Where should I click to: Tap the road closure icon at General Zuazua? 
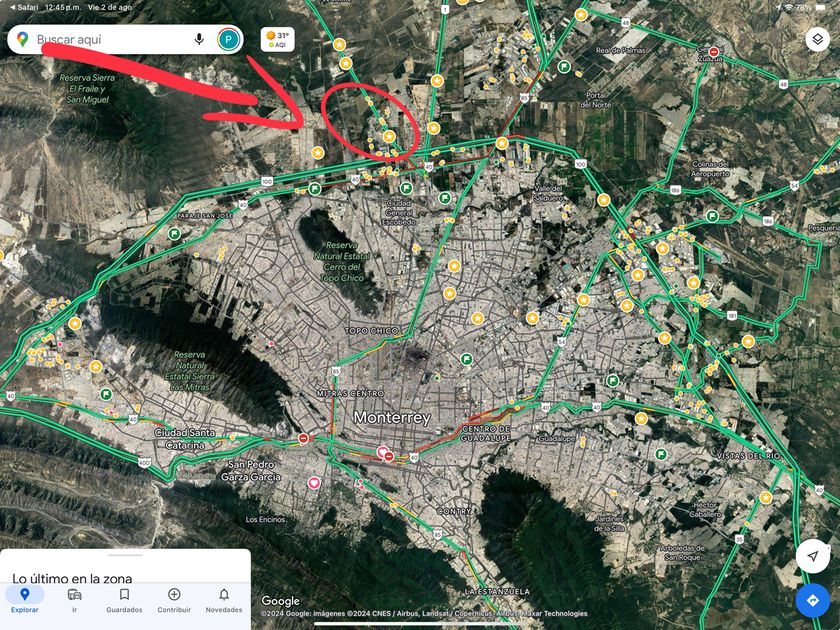click(714, 51)
